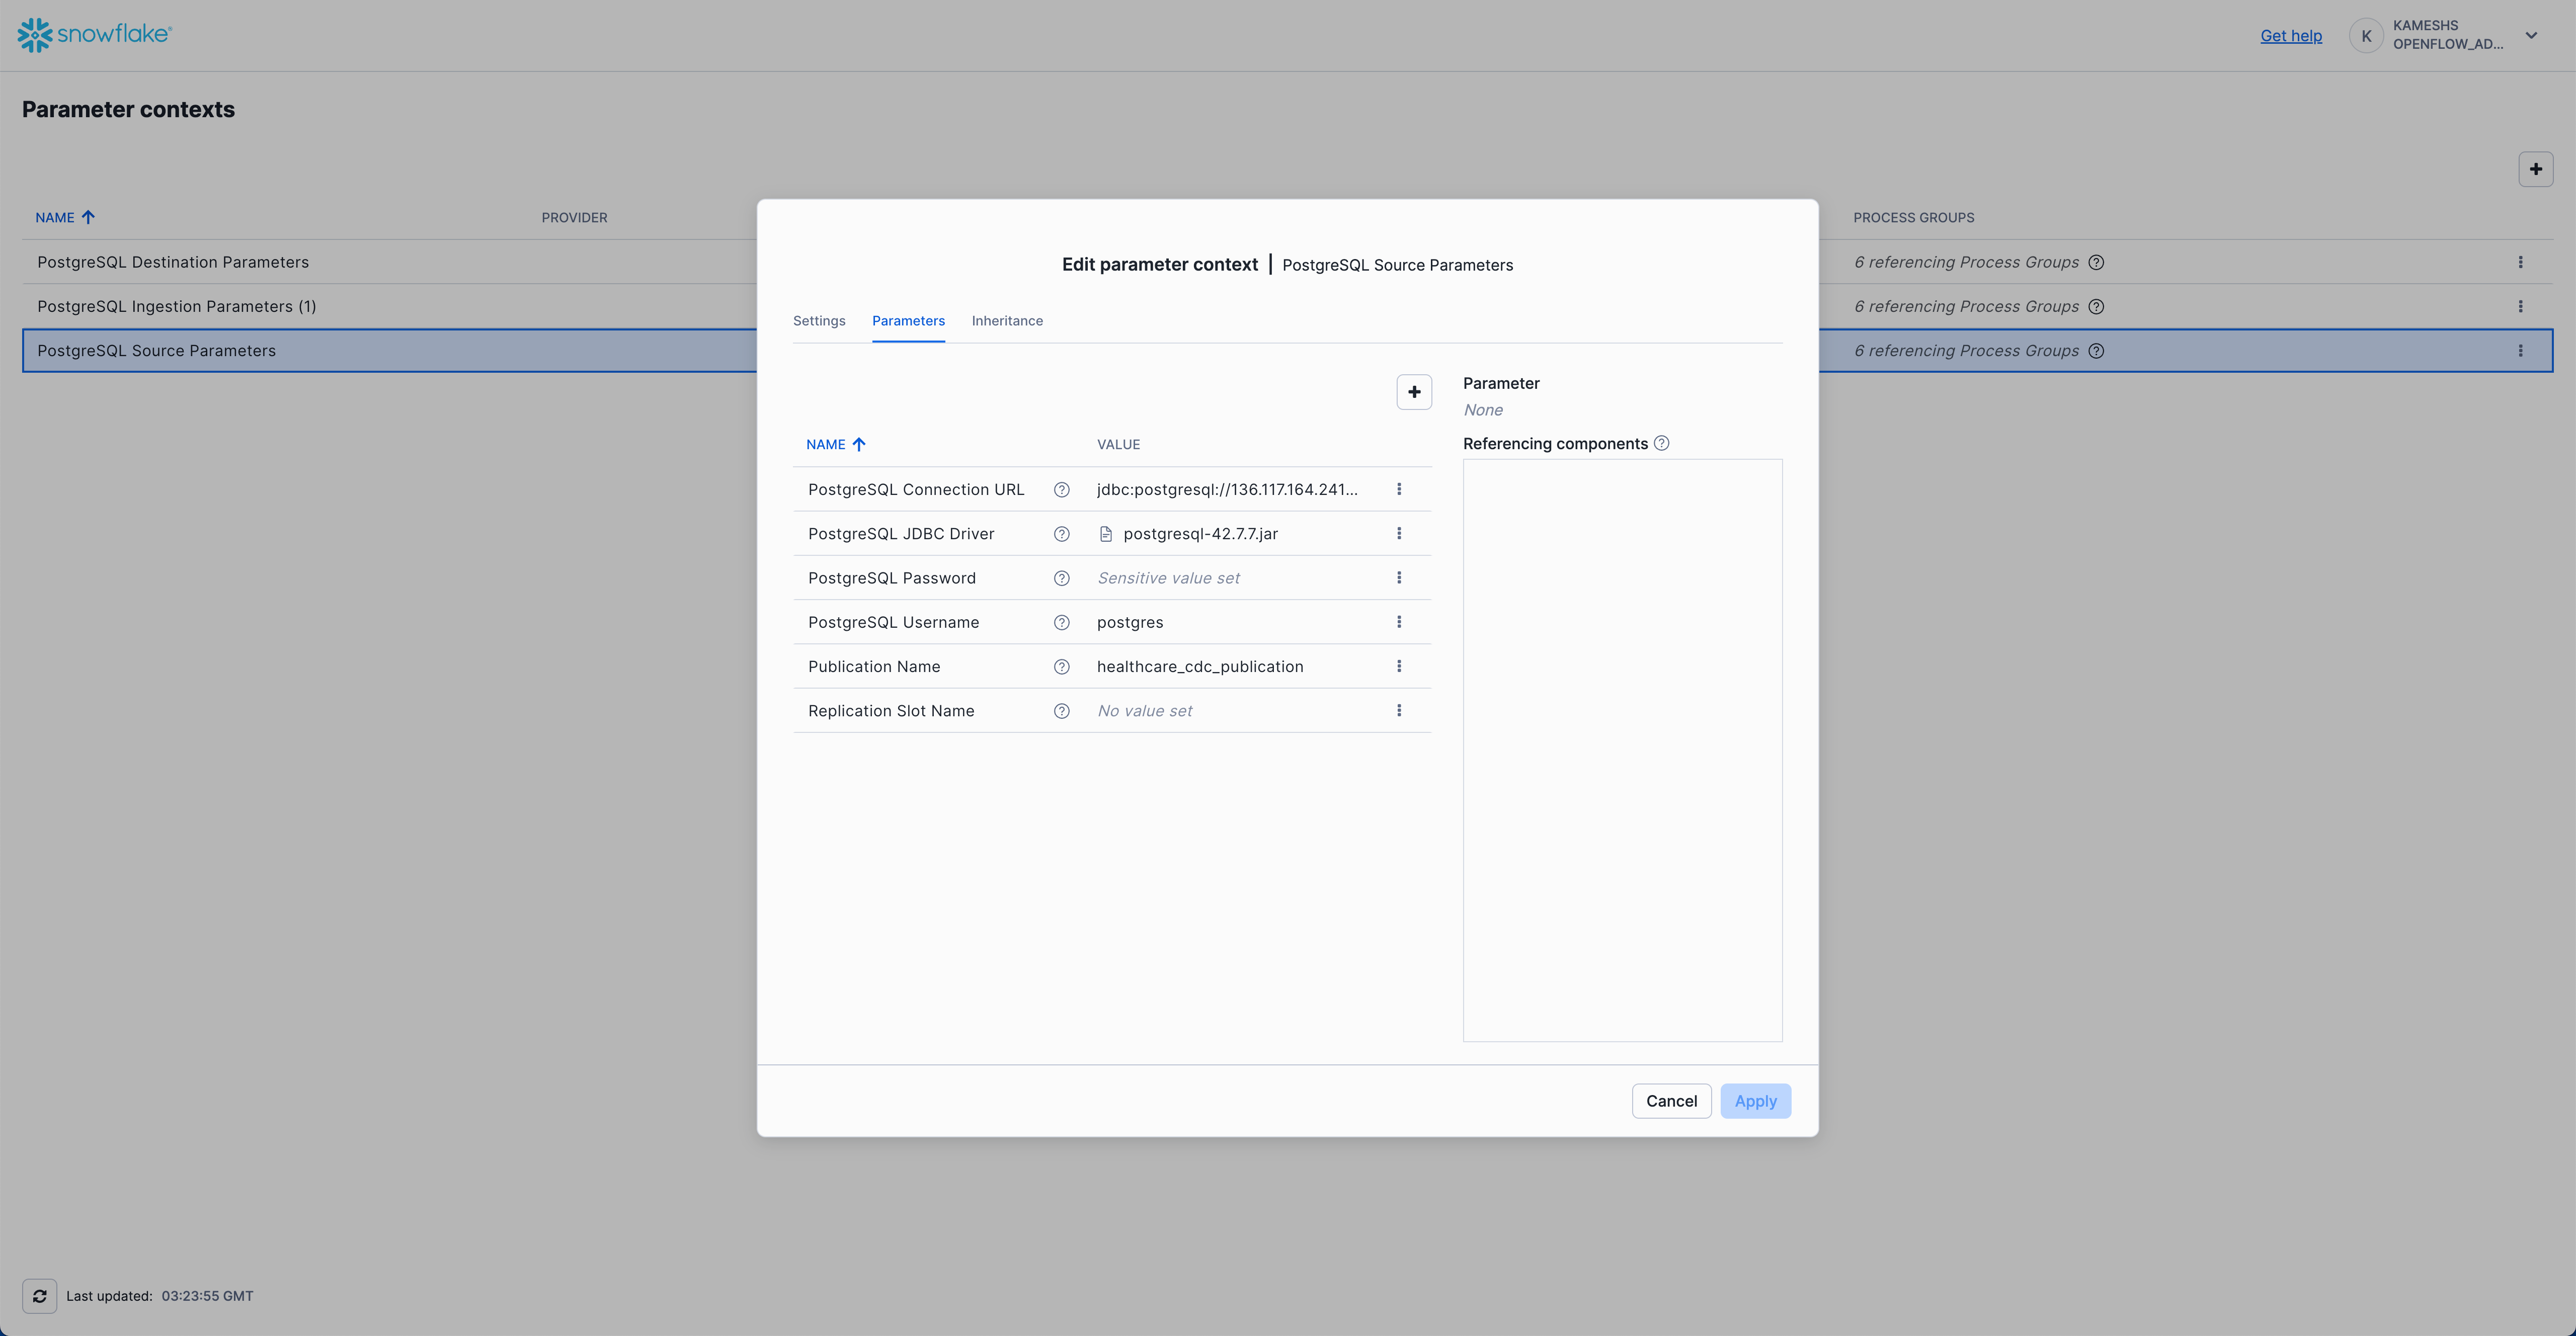Click the help icon next to Referencing components
Screen dimensions: 2576x1336
(1661, 443)
